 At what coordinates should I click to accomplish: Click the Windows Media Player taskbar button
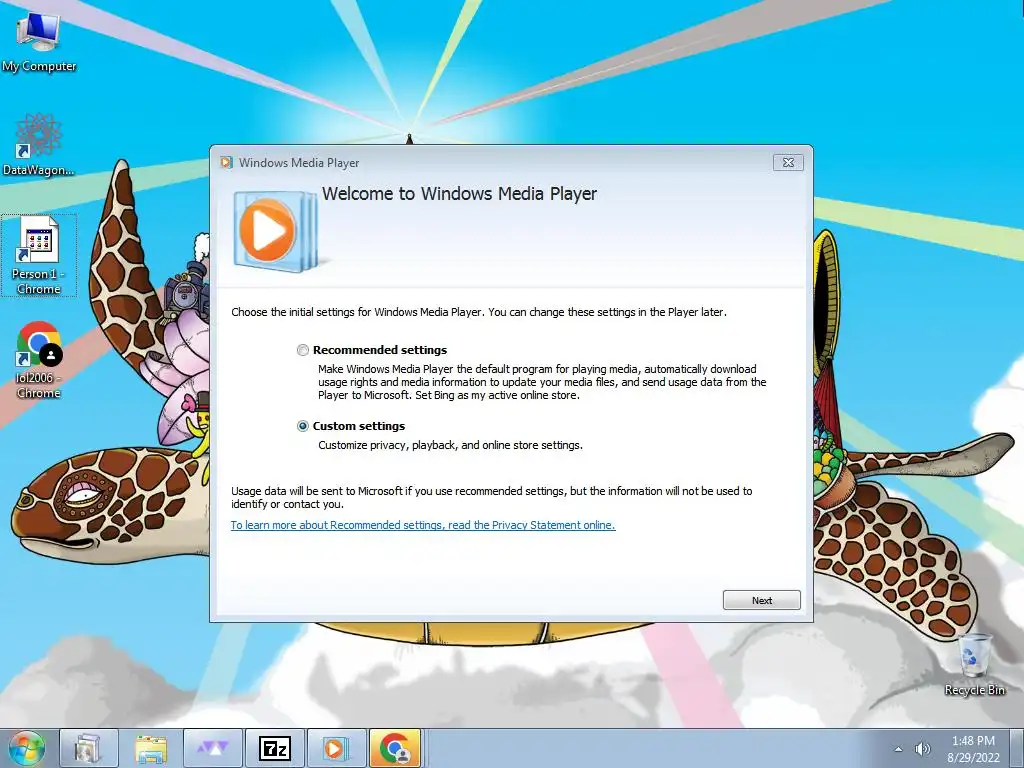tap(336, 748)
